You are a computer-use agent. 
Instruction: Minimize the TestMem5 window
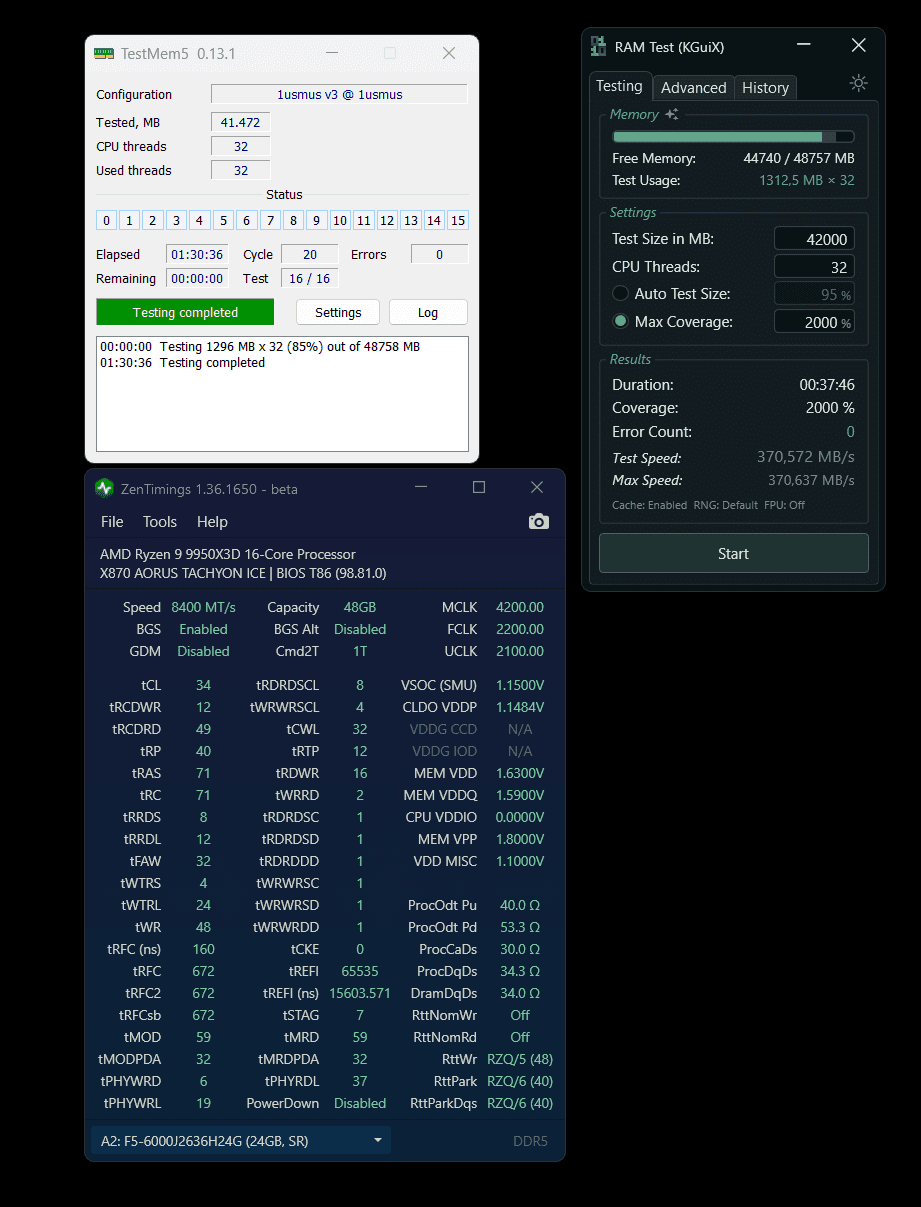pos(332,53)
